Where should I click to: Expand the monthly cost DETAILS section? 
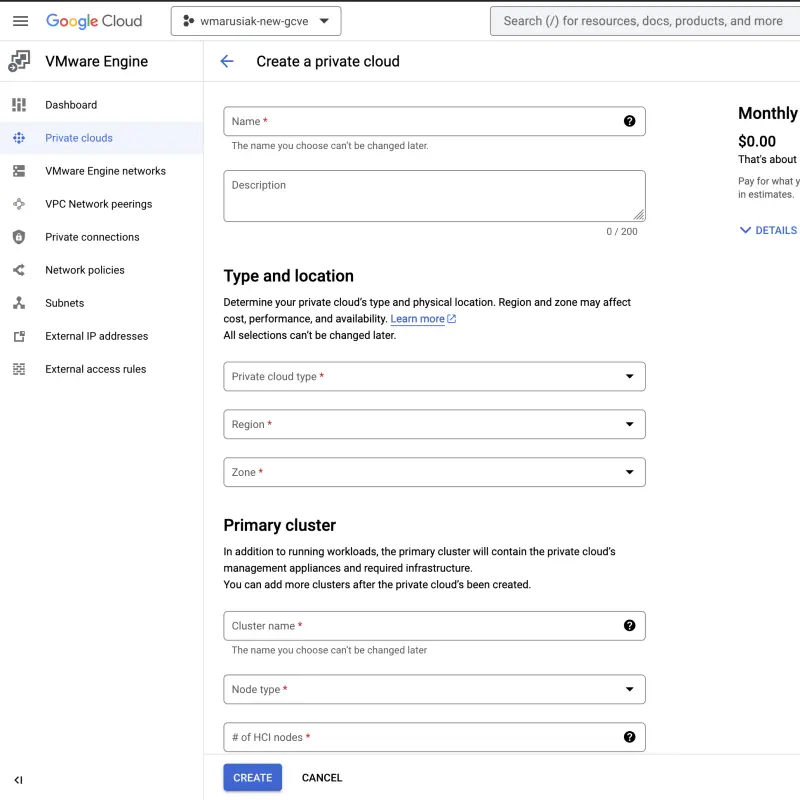[x=768, y=230]
